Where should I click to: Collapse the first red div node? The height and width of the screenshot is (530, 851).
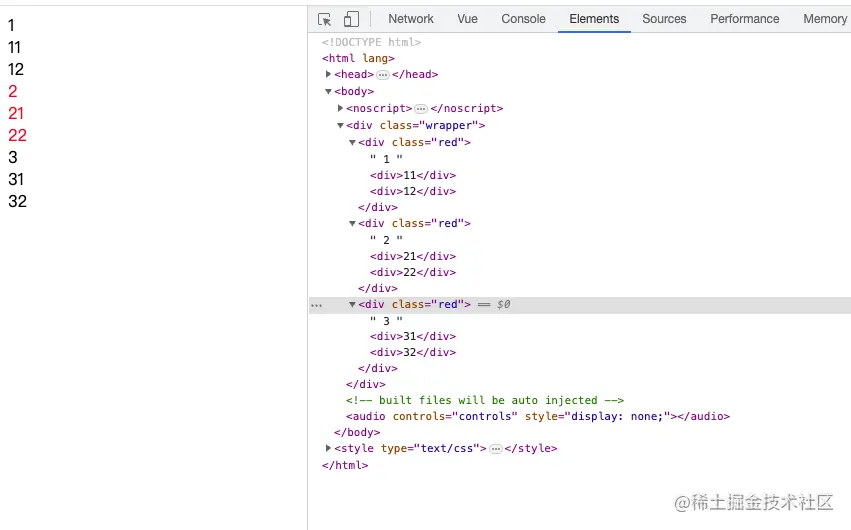[x=353, y=142]
